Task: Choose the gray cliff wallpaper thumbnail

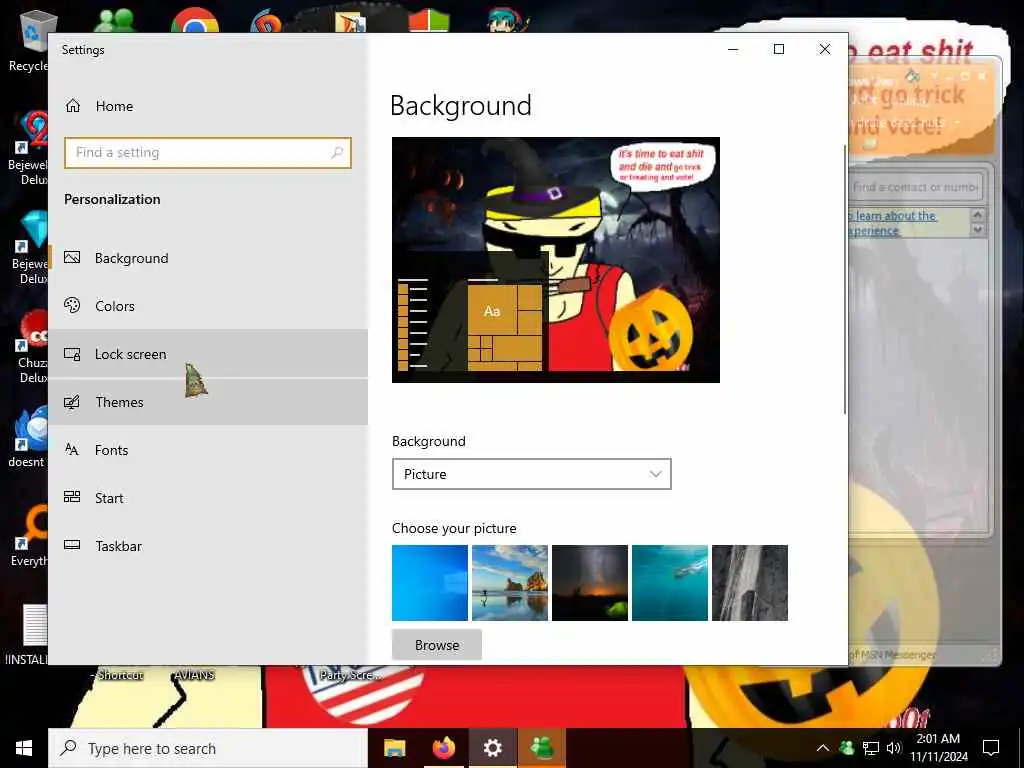Action: pyautogui.click(x=750, y=583)
